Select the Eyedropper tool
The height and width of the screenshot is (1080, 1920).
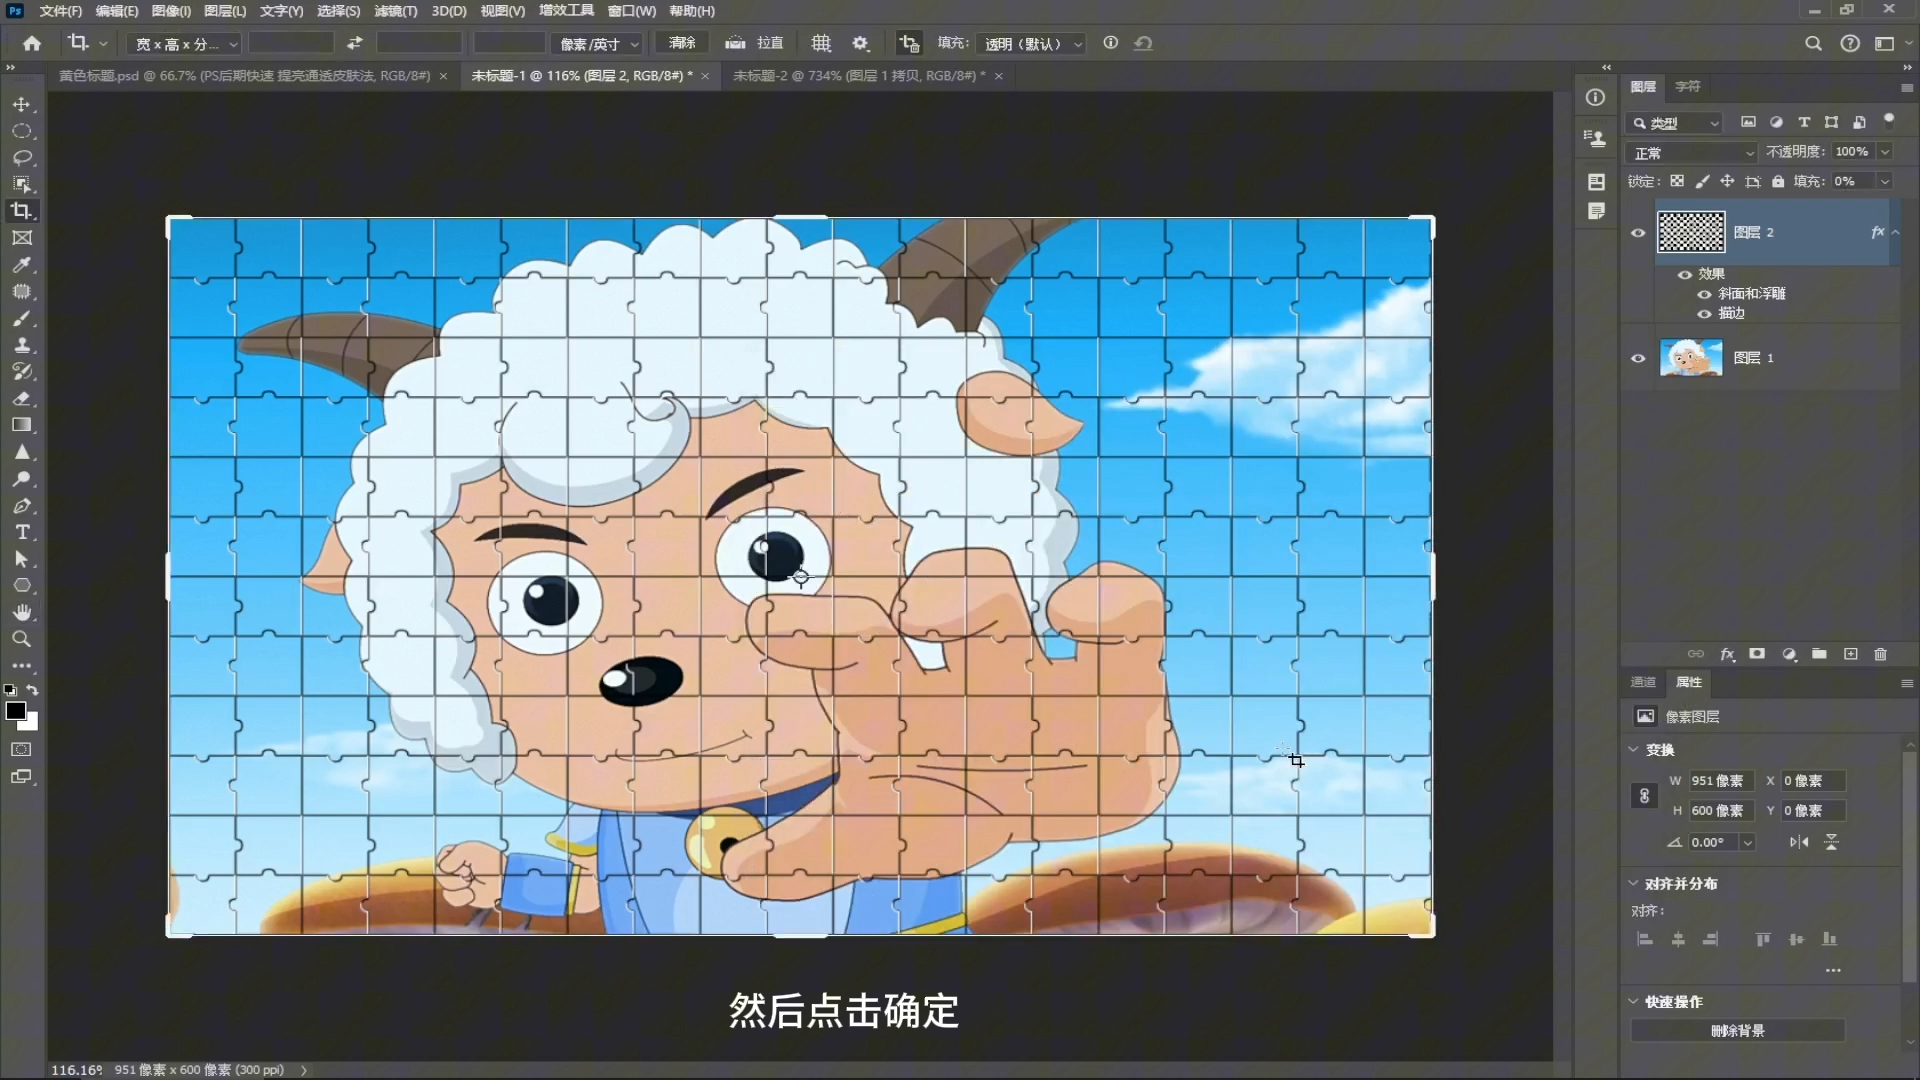21,265
